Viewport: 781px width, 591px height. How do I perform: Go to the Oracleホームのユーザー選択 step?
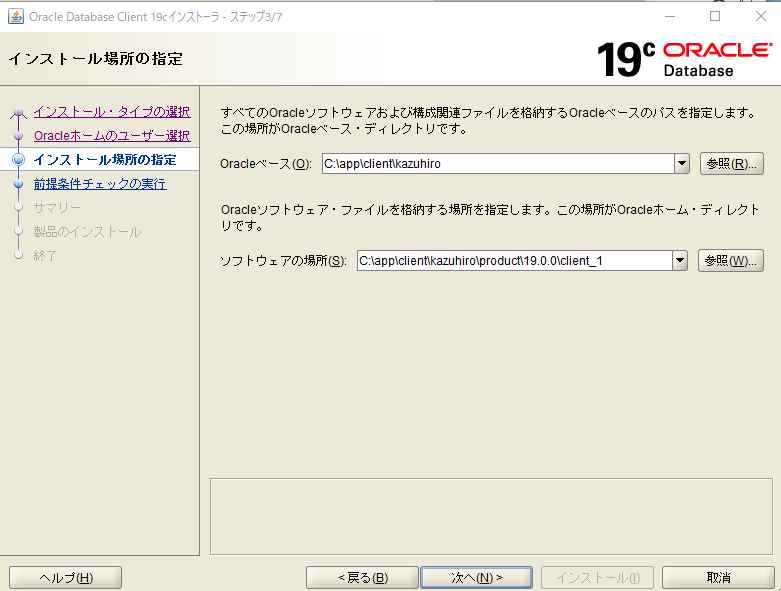click(x=111, y=136)
